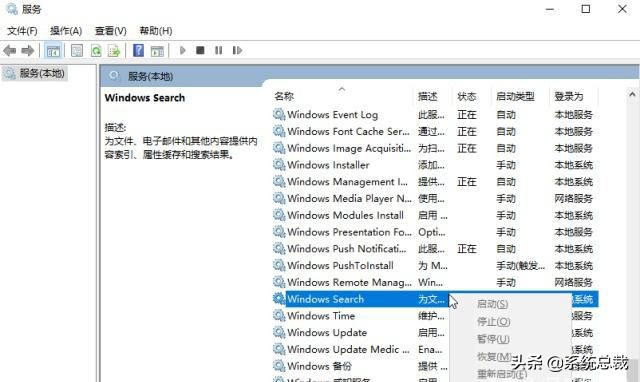Choose 暂停(U) in the context menu
This screenshot has height=382, width=640.
click(493, 339)
